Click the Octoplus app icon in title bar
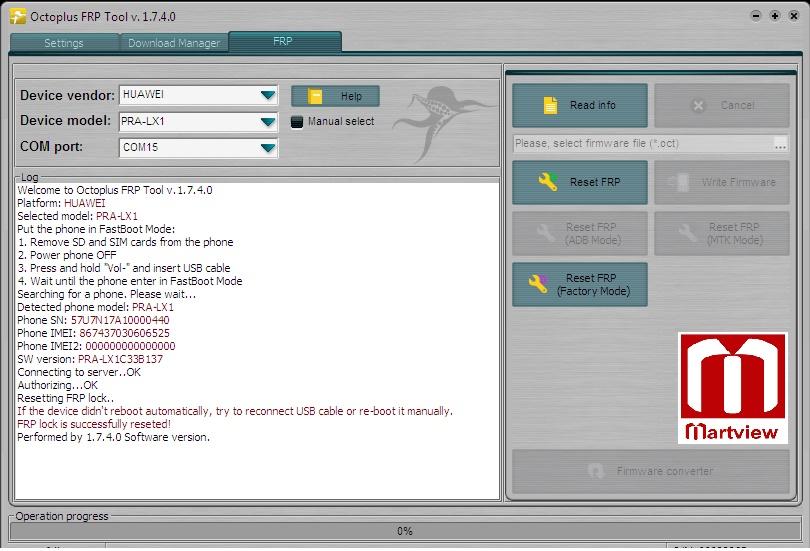Screen dimensions: 810x551 [x=17, y=16]
